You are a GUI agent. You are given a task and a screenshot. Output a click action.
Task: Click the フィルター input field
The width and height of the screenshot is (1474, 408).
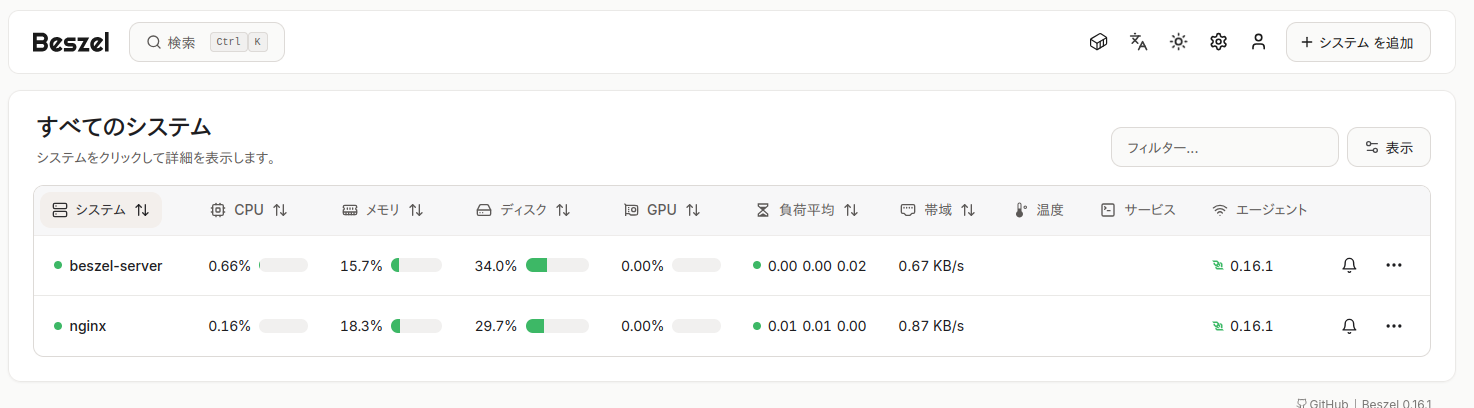coord(1224,147)
